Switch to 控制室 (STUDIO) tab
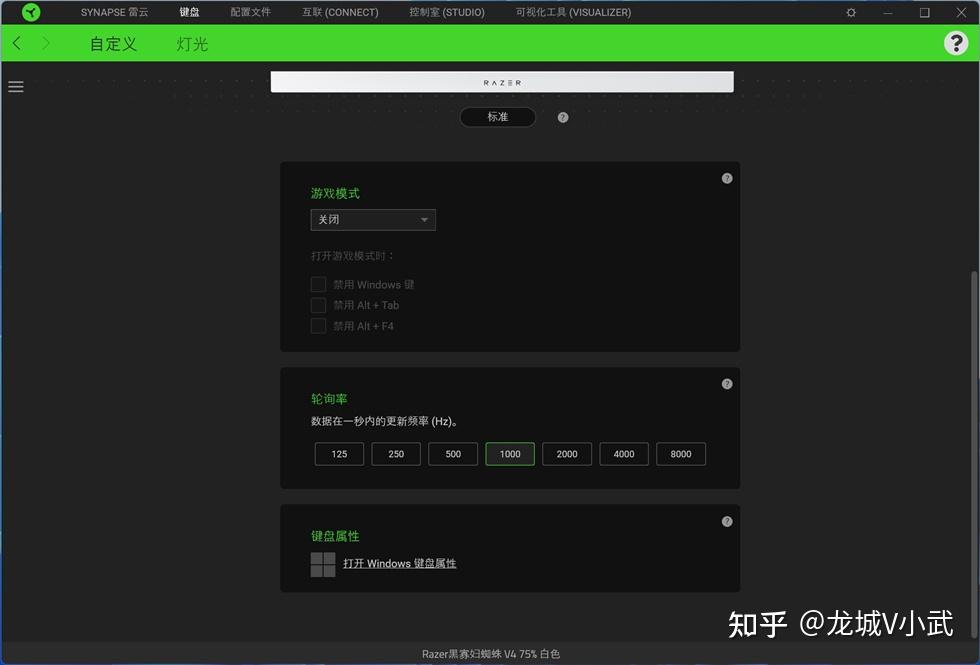The image size is (980, 665). click(x=447, y=12)
